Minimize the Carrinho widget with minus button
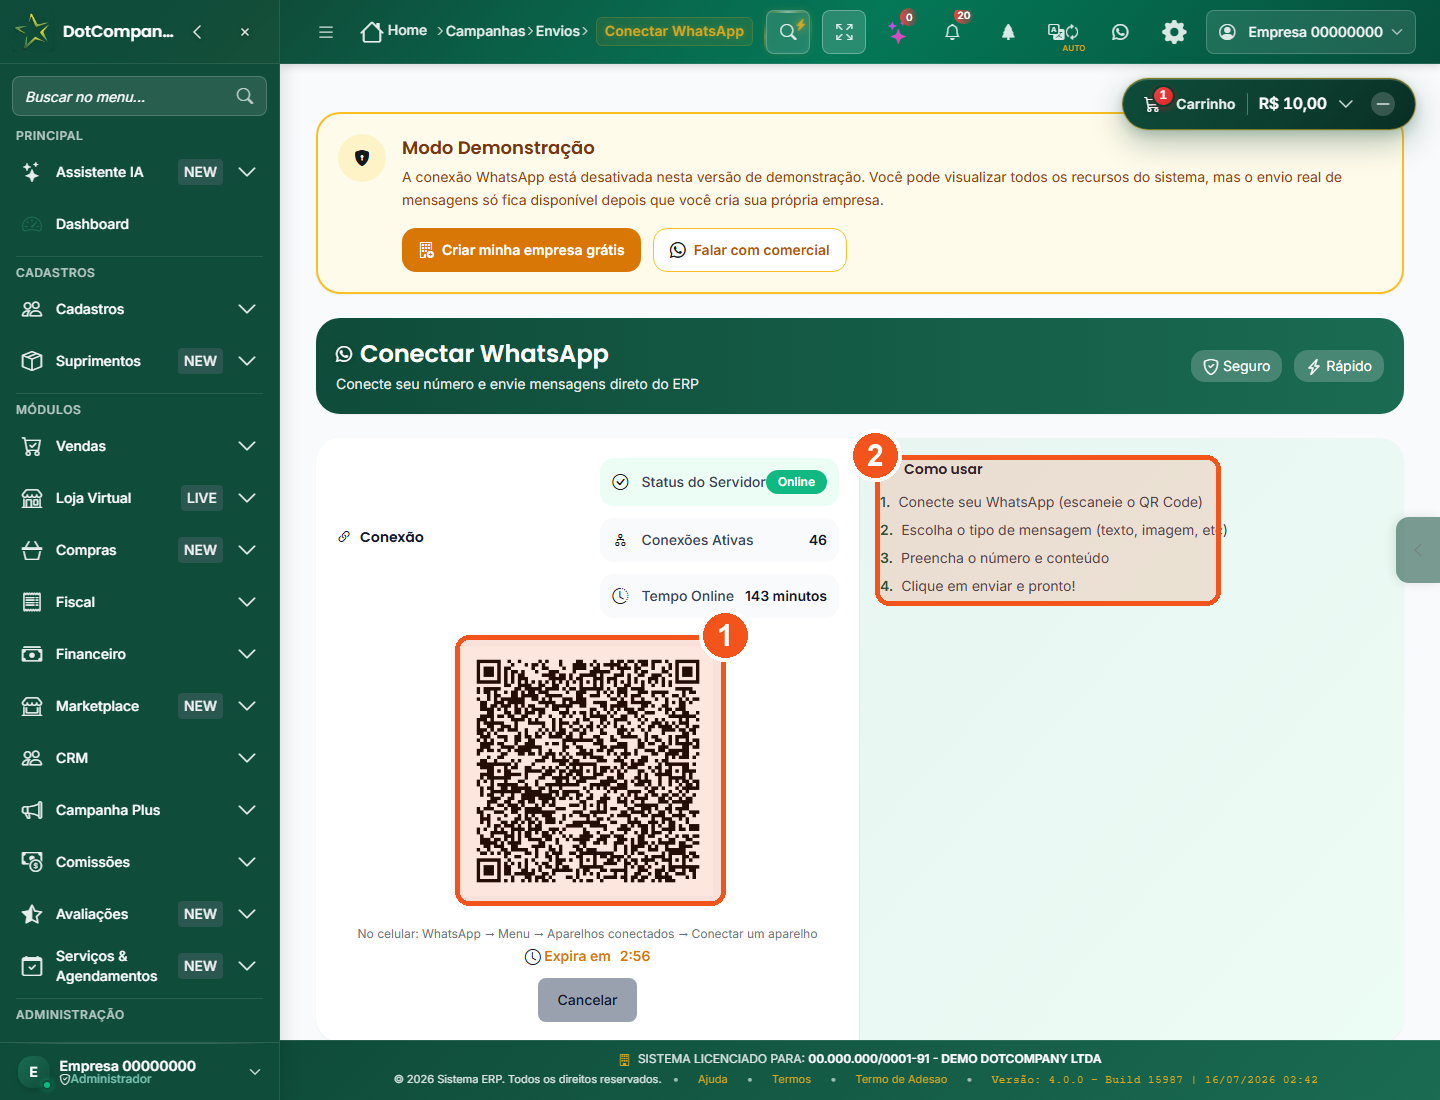This screenshot has height=1100, width=1440. click(x=1383, y=104)
